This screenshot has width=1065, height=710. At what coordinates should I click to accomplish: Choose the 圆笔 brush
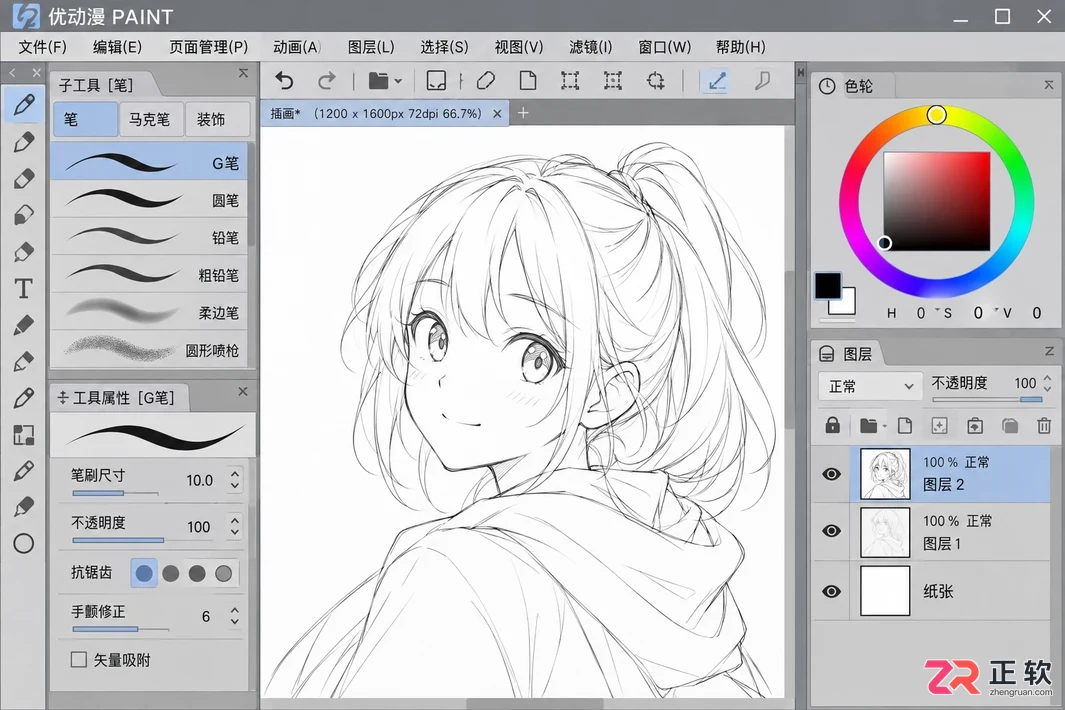coord(149,200)
